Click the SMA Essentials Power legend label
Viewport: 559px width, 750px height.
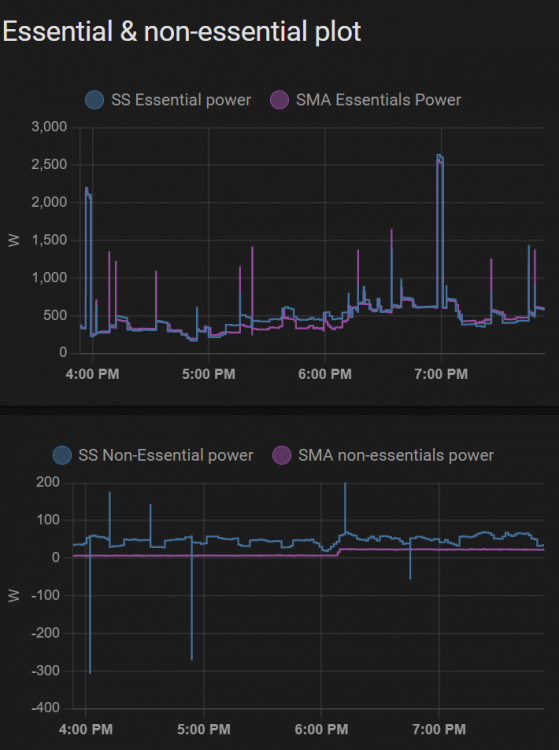[378, 100]
